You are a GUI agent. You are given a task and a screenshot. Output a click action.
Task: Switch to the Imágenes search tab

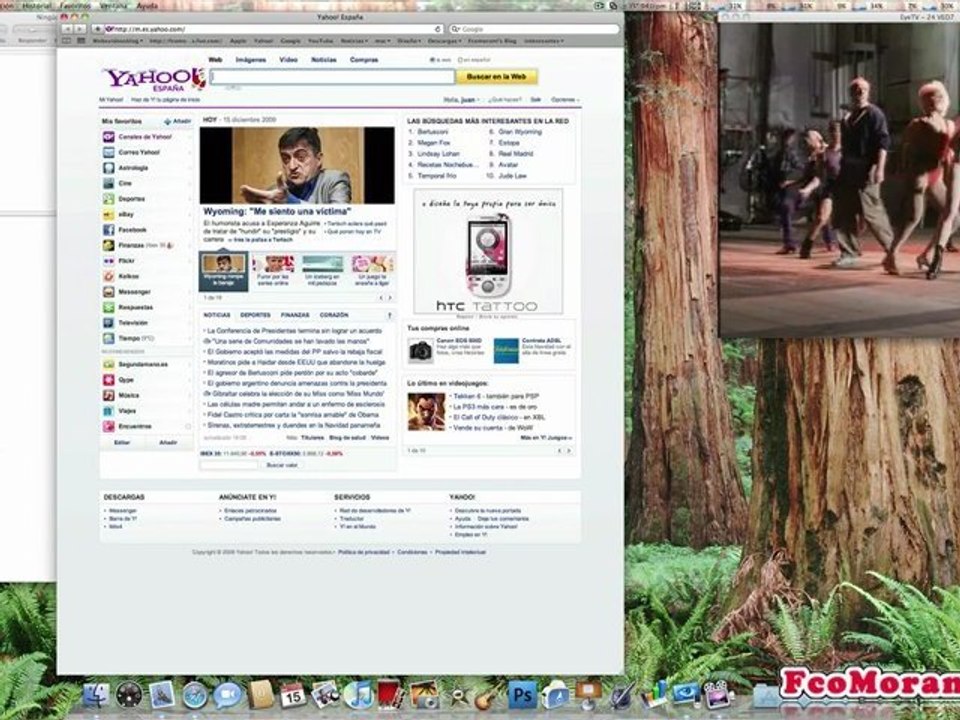pos(251,60)
